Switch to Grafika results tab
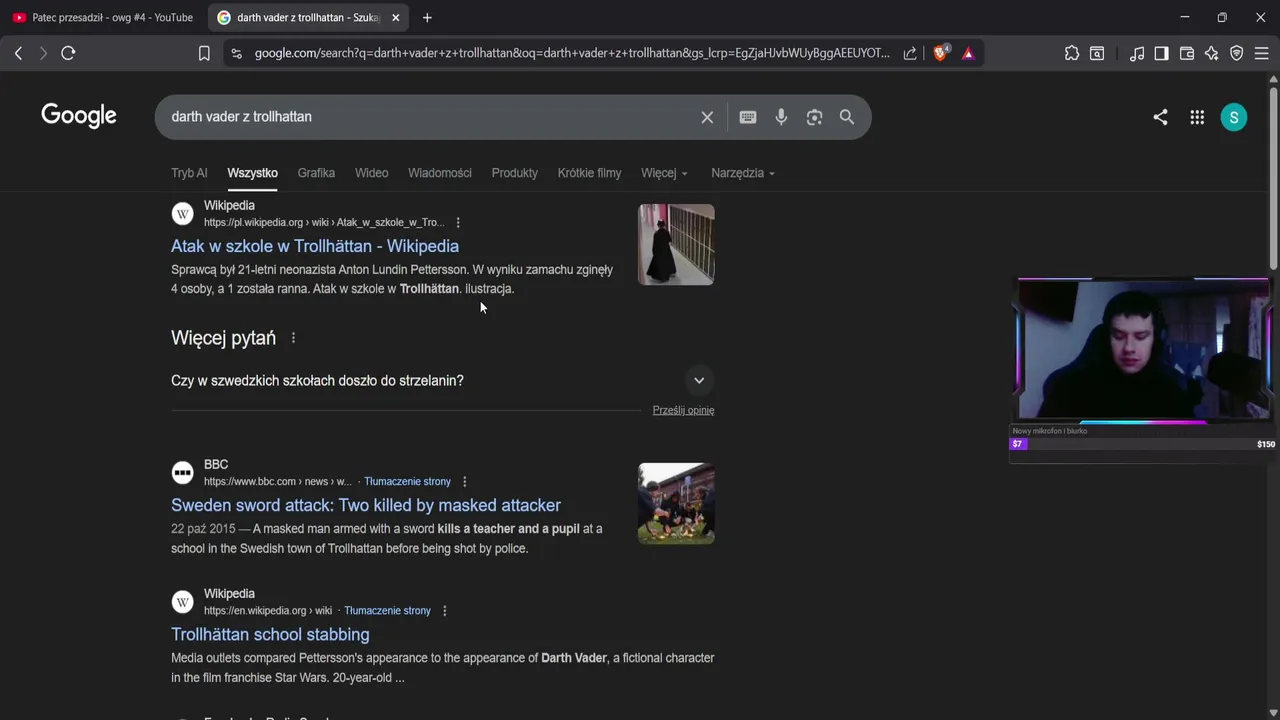This screenshot has height=720, width=1280. (x=316, y=173)
